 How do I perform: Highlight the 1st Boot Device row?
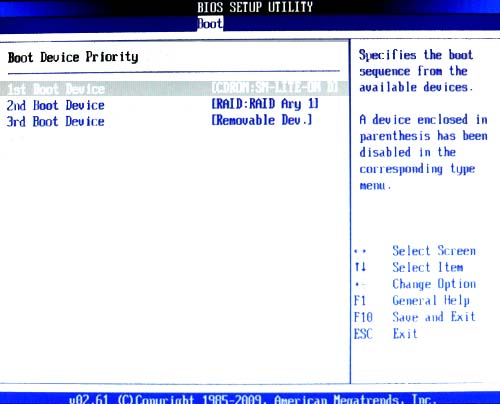point(174,89)
